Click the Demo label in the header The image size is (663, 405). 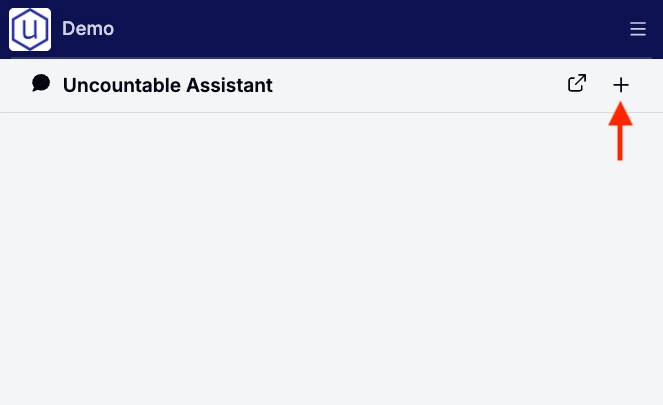pos(88,29)
